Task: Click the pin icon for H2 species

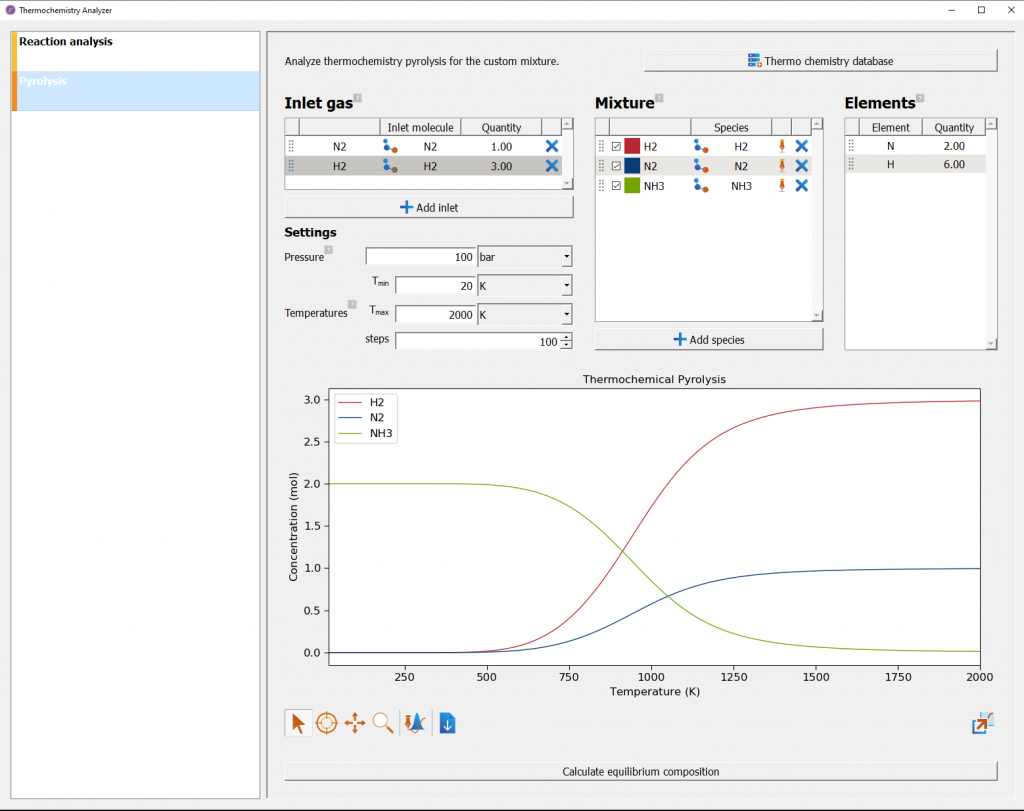Action: coord(782,146)
